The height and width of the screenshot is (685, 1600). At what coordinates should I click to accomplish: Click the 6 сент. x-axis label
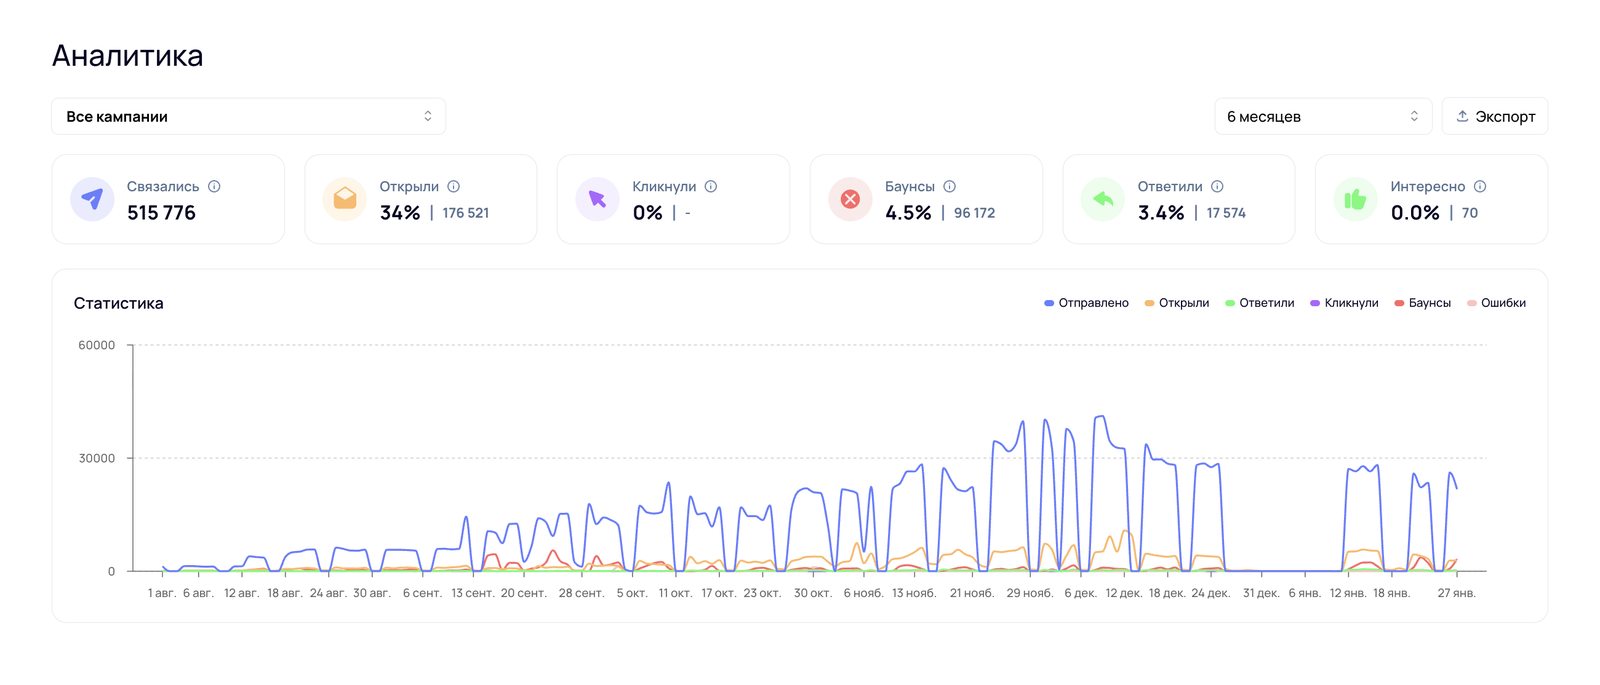coord(422,593)
